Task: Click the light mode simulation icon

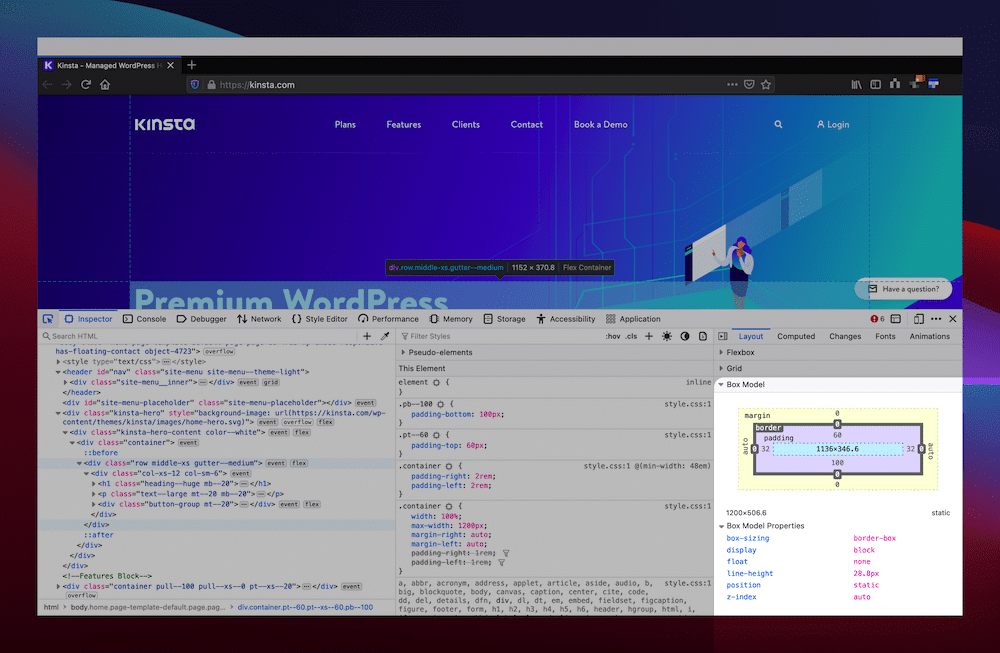Action: 666,336
